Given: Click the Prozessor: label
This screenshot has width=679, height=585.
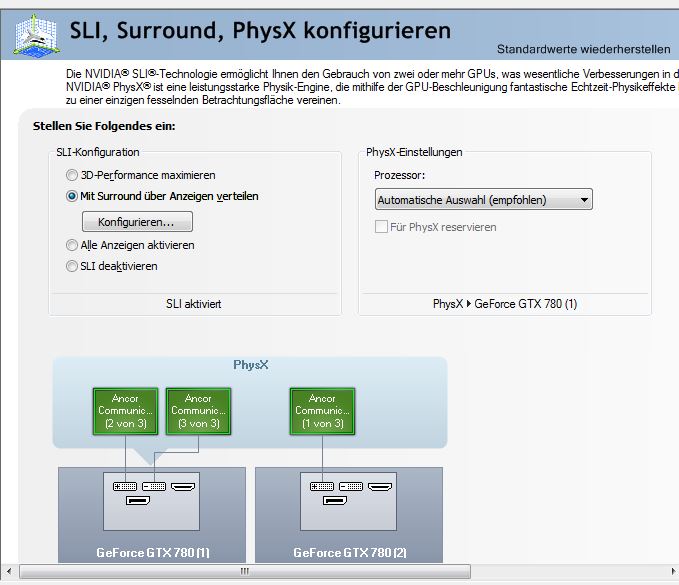Looking at the screenshot, I should point(399,175).
